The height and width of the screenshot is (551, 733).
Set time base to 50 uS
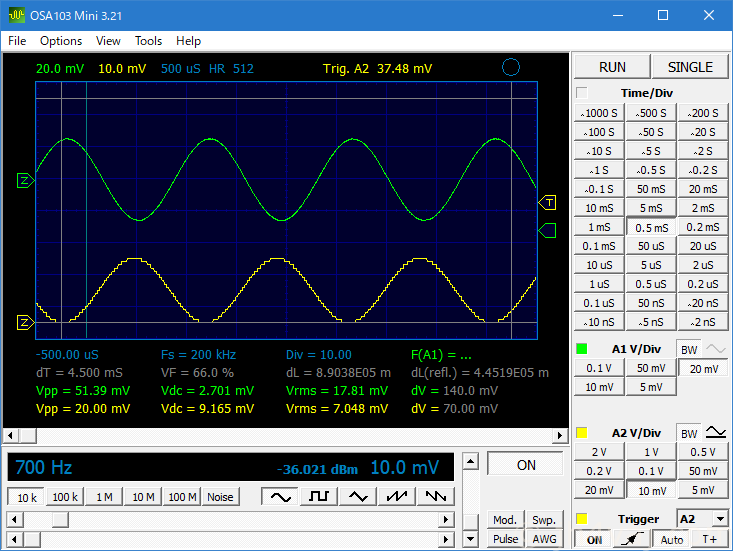point(651,246)
